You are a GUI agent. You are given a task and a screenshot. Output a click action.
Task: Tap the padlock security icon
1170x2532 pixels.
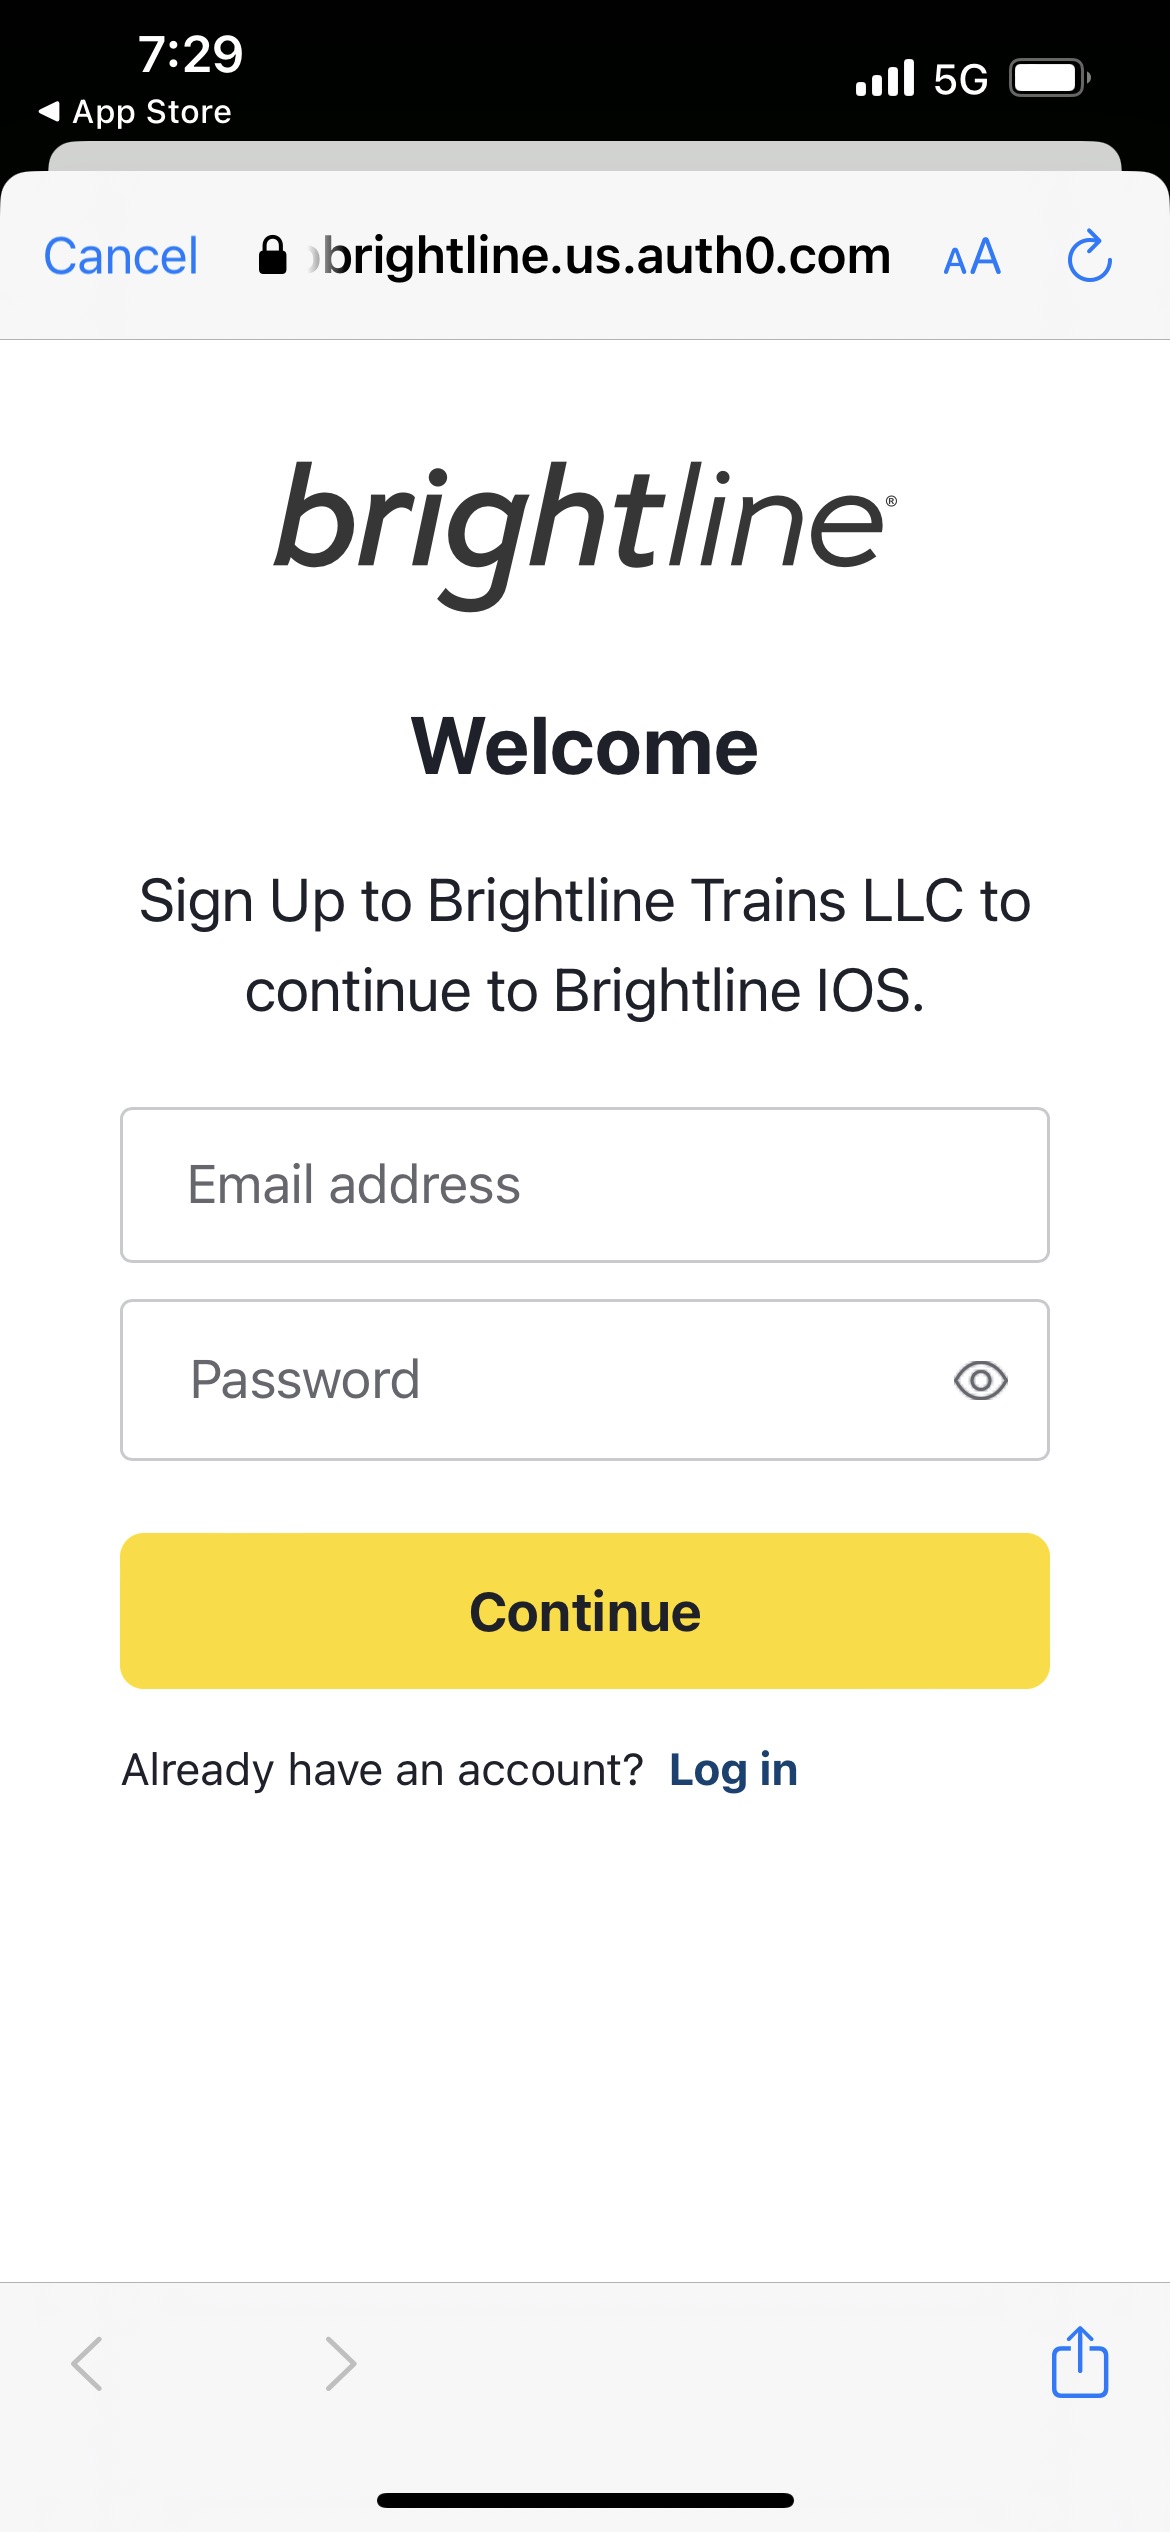pyautogui.click(x=272, y=256)
